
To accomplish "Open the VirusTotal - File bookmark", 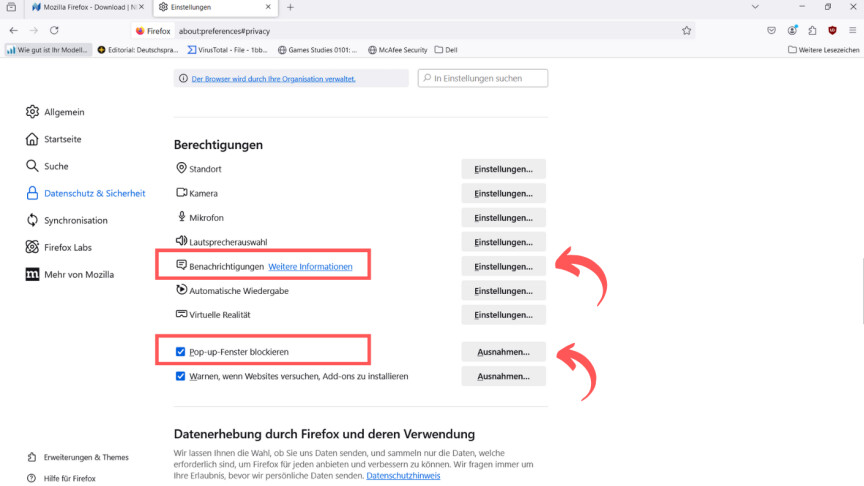I will point(228,50).
